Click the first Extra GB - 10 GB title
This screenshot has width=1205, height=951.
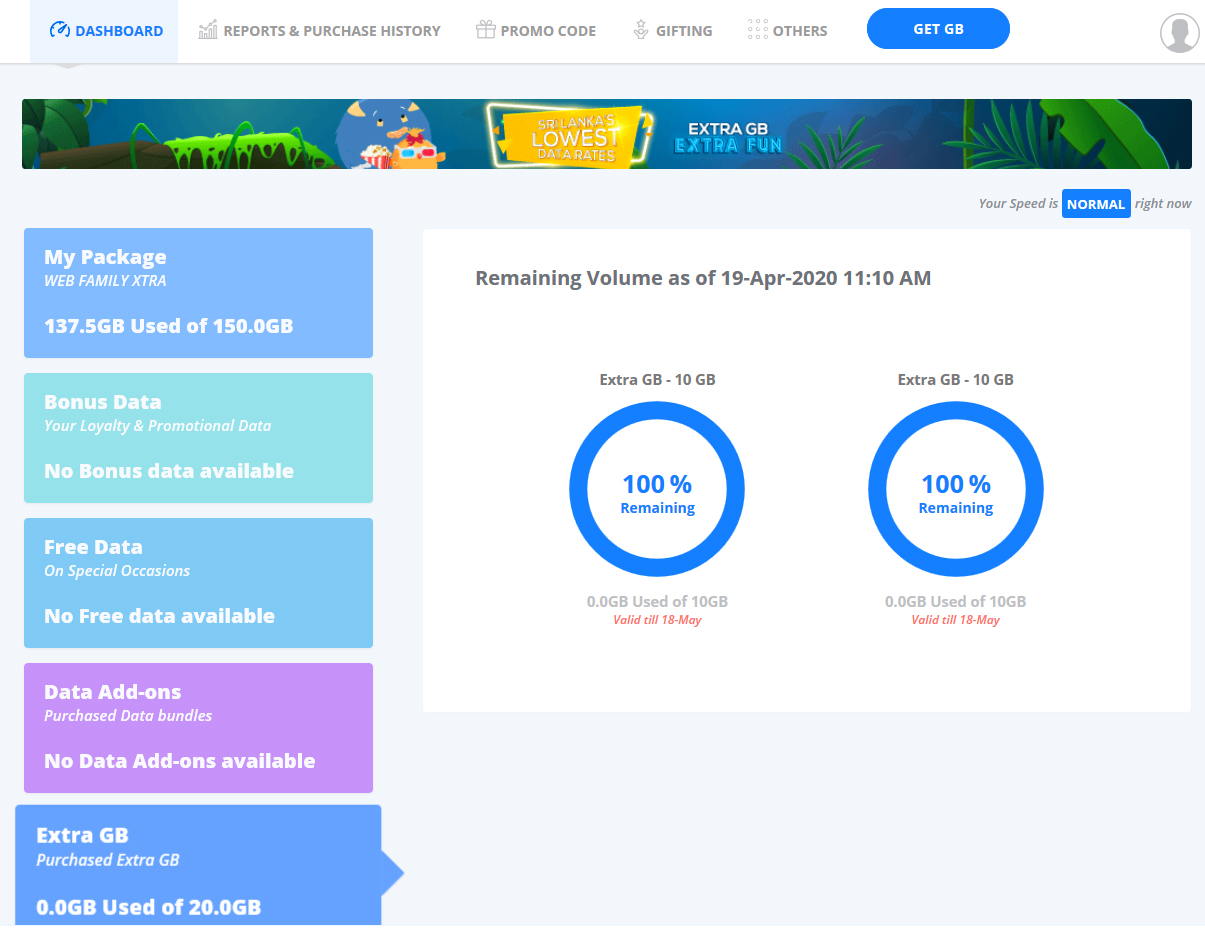click(x=657, y=380)
